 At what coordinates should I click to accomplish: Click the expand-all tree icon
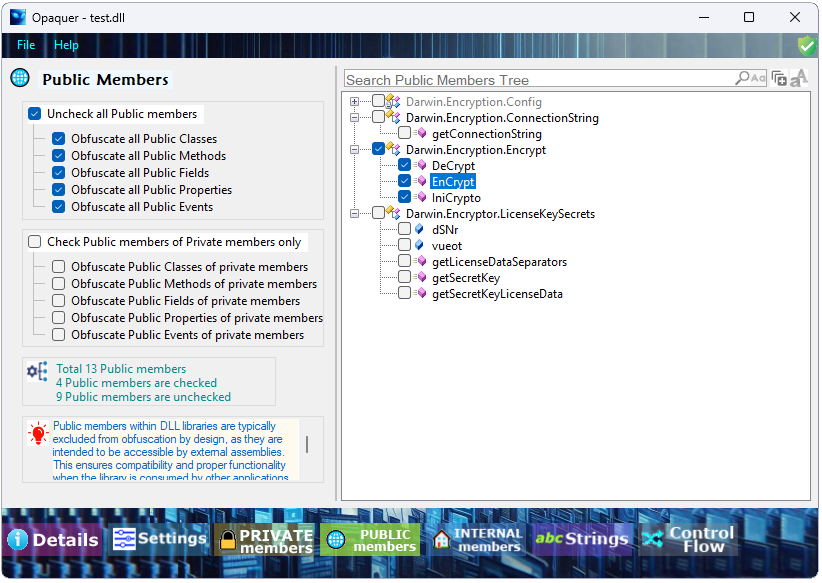[x=780, y=79]
